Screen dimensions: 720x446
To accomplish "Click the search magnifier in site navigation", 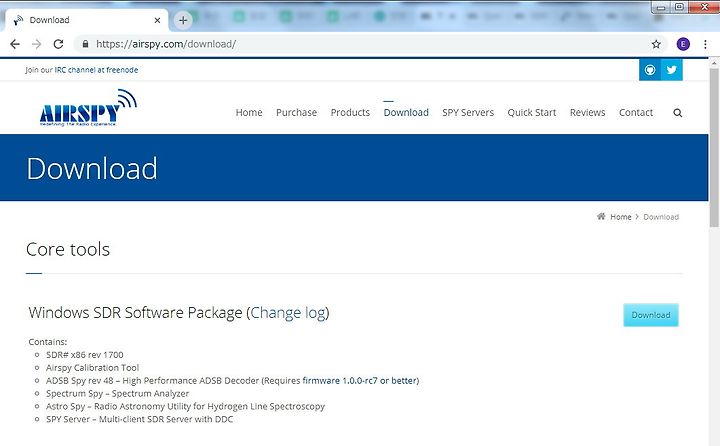I will 677,113.
